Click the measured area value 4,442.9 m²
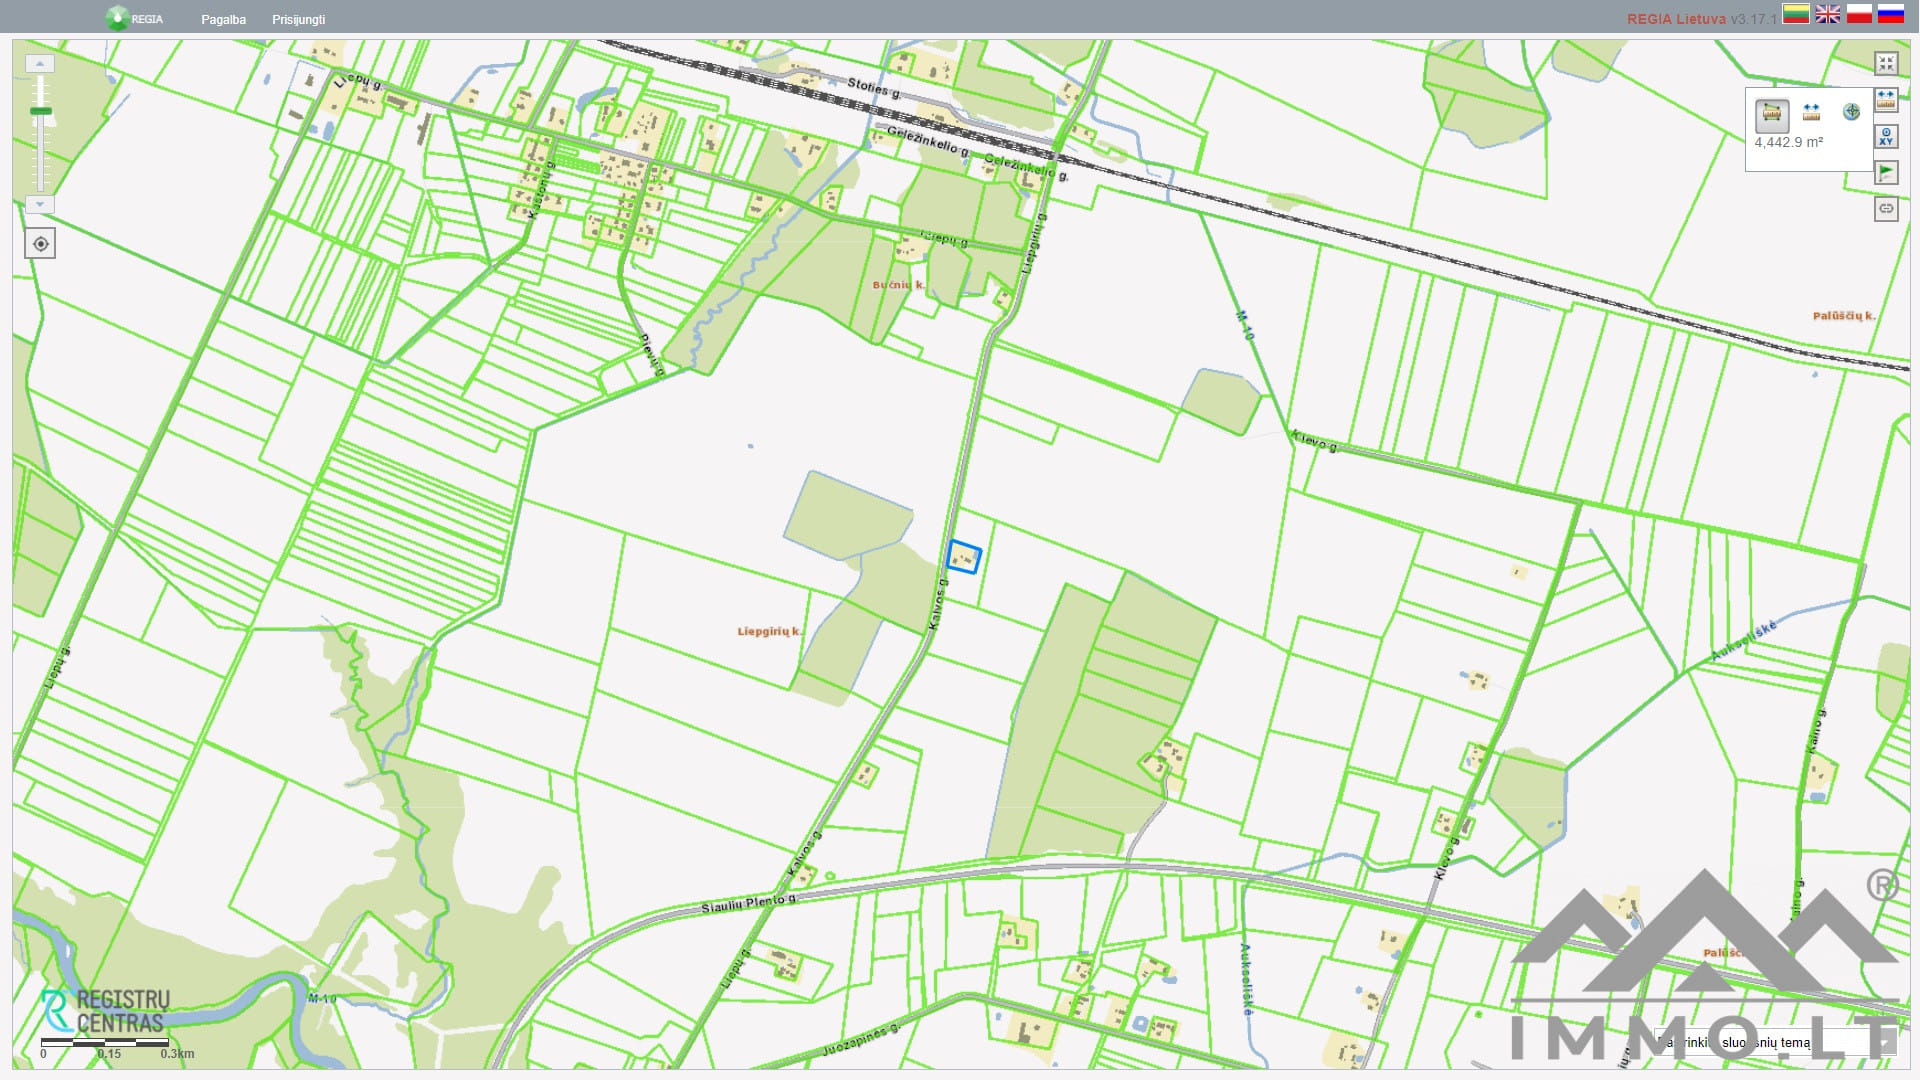This screenshot has height=1080, width=1920. pyautogui.click(x=1789, y=142)
